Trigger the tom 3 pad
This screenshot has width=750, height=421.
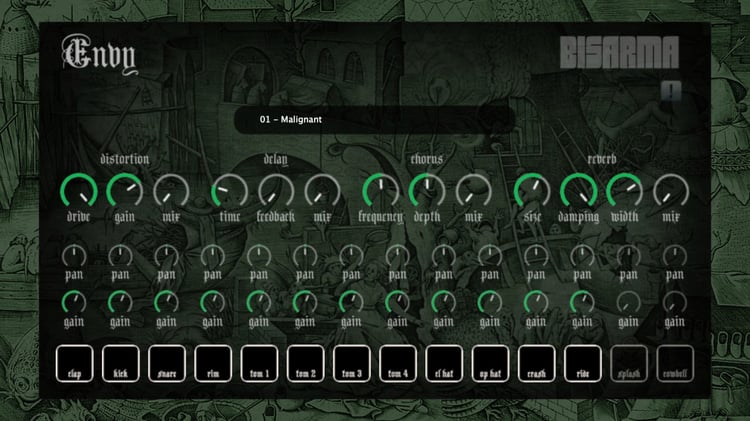[x=352, y=364]
